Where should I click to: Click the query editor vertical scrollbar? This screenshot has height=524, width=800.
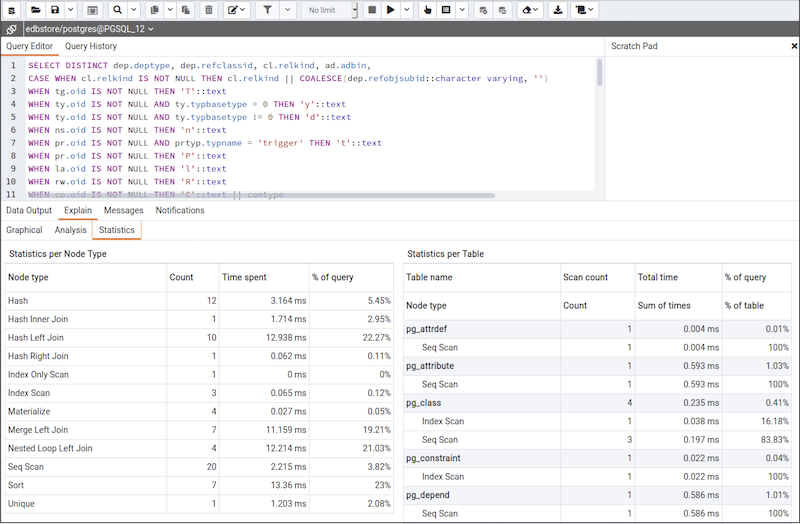tap(599, 73)
